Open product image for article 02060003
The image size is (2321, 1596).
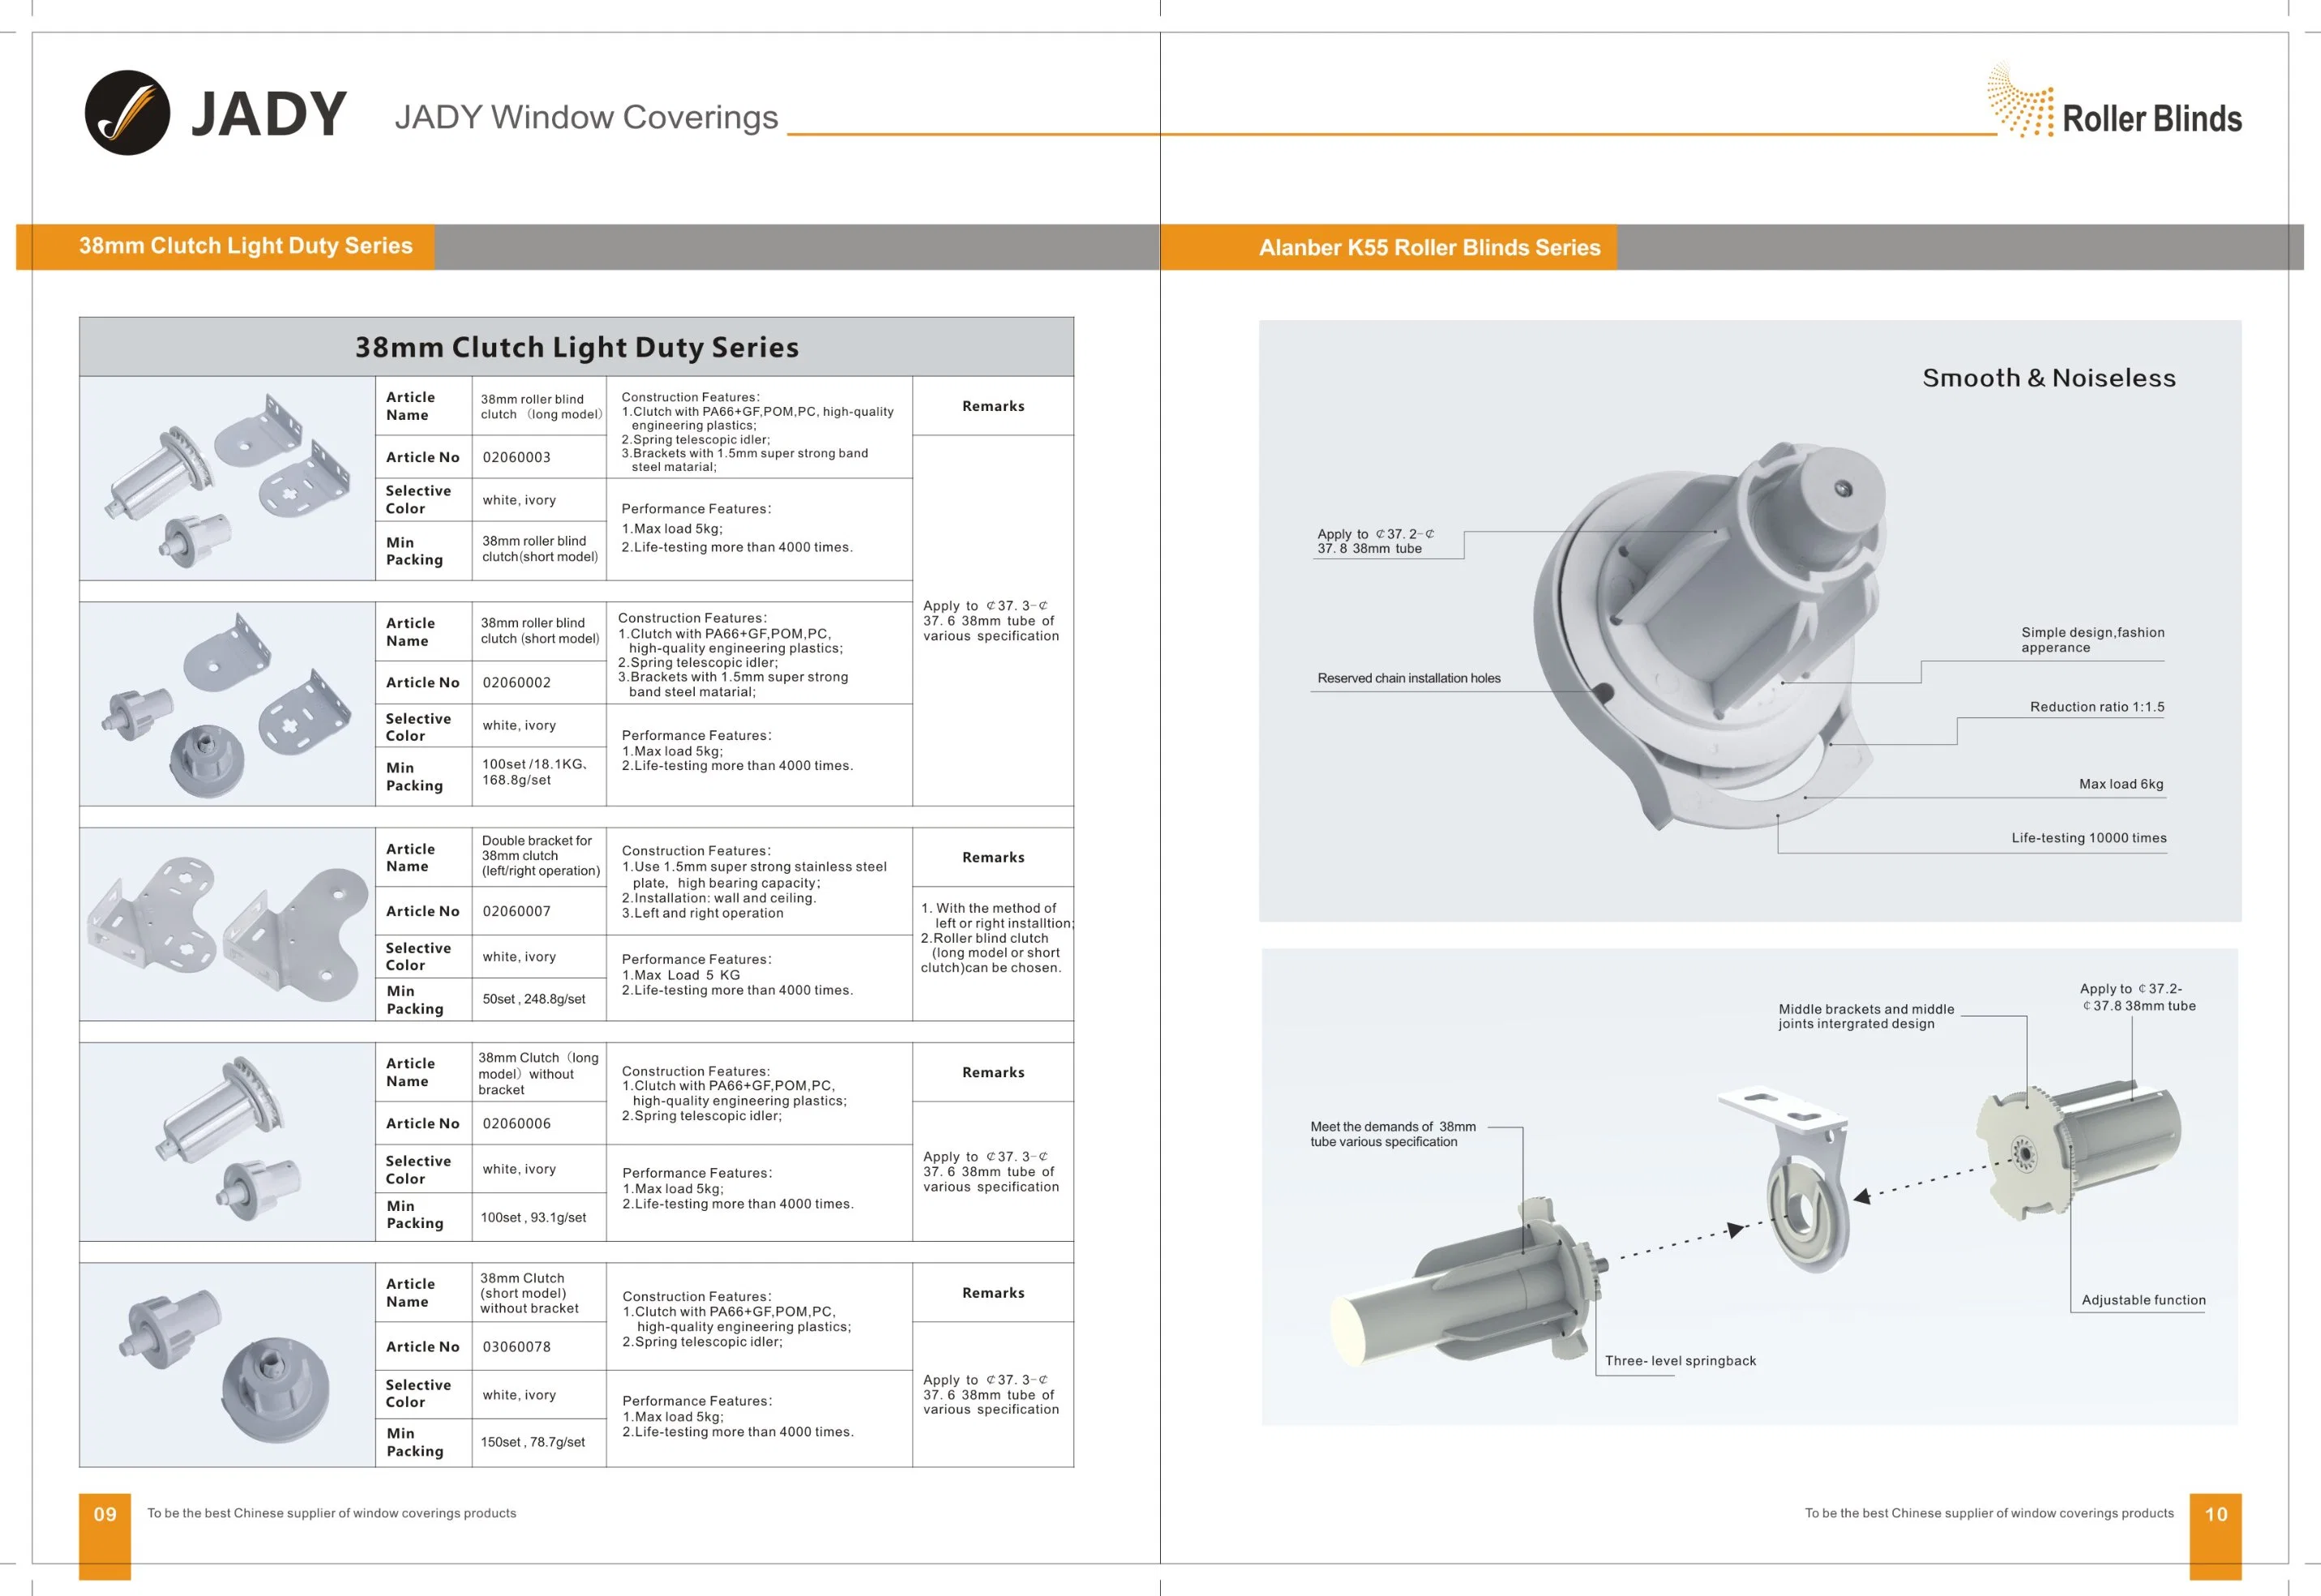tap(228, 479)
